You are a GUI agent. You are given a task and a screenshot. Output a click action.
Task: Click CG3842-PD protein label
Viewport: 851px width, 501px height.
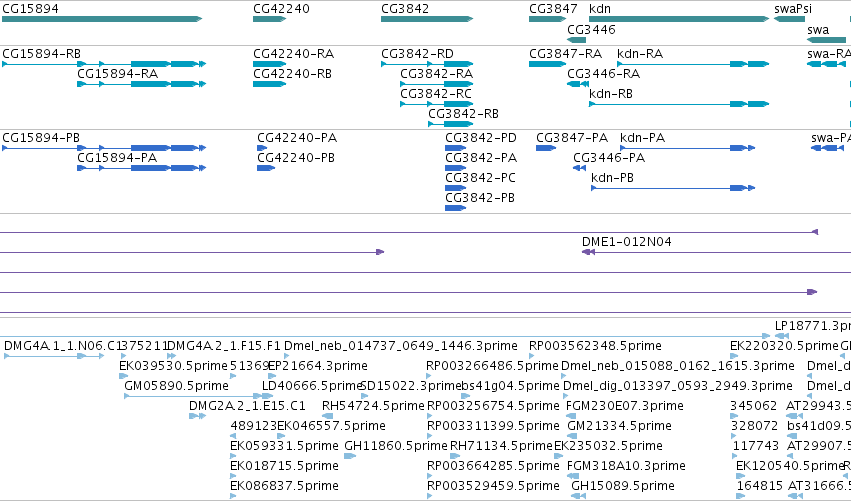pos(481,138)
